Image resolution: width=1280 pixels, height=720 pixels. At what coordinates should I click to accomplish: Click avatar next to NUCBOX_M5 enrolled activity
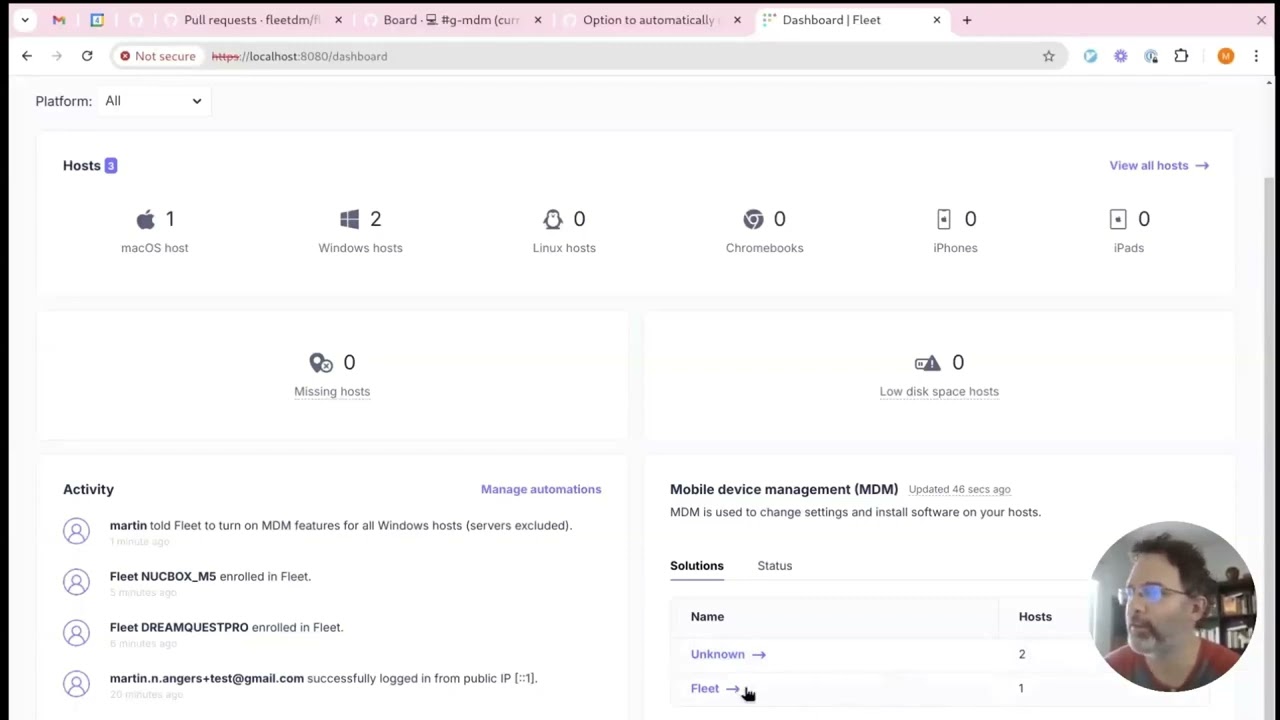[x=76, y=582]
